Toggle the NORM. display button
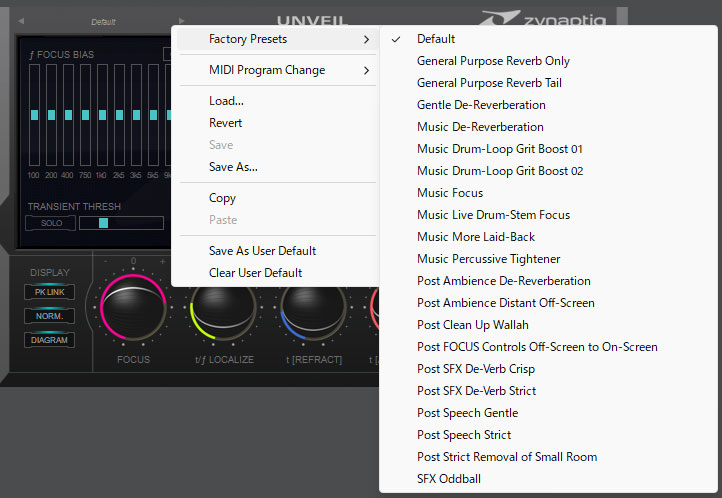Image resolution: width=722 pixels, height=498 pixels. pos(49,316)
